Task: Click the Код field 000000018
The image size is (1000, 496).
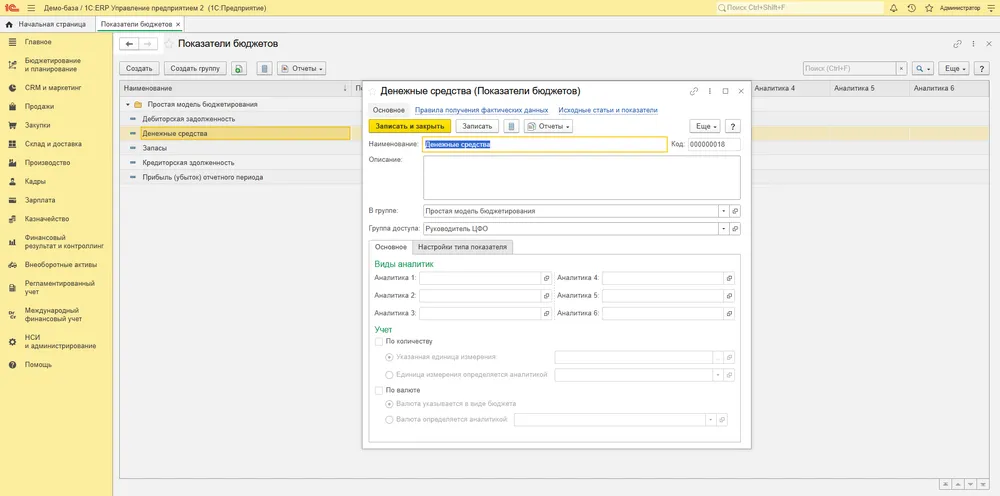Action: tap(714, 144)
